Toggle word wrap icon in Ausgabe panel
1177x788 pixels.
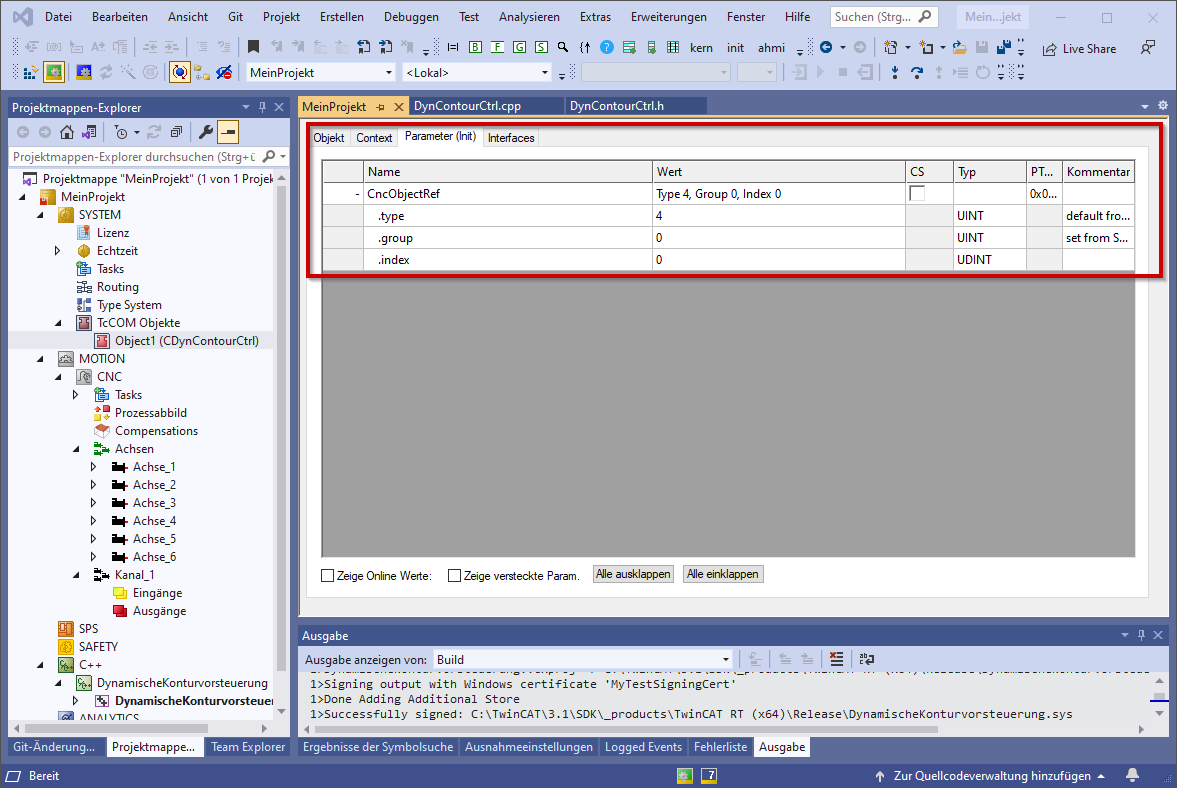click(866, 659)
